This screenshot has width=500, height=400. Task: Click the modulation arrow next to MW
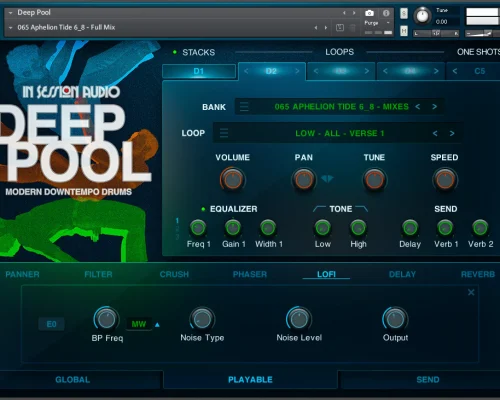[x=157, y=324]
